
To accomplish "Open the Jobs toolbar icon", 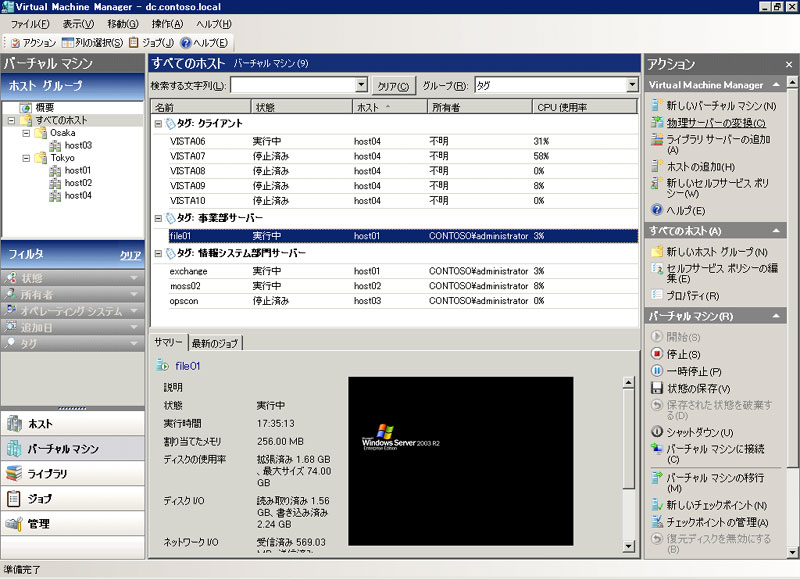I will pyautogui.click(x=134, y=42).
